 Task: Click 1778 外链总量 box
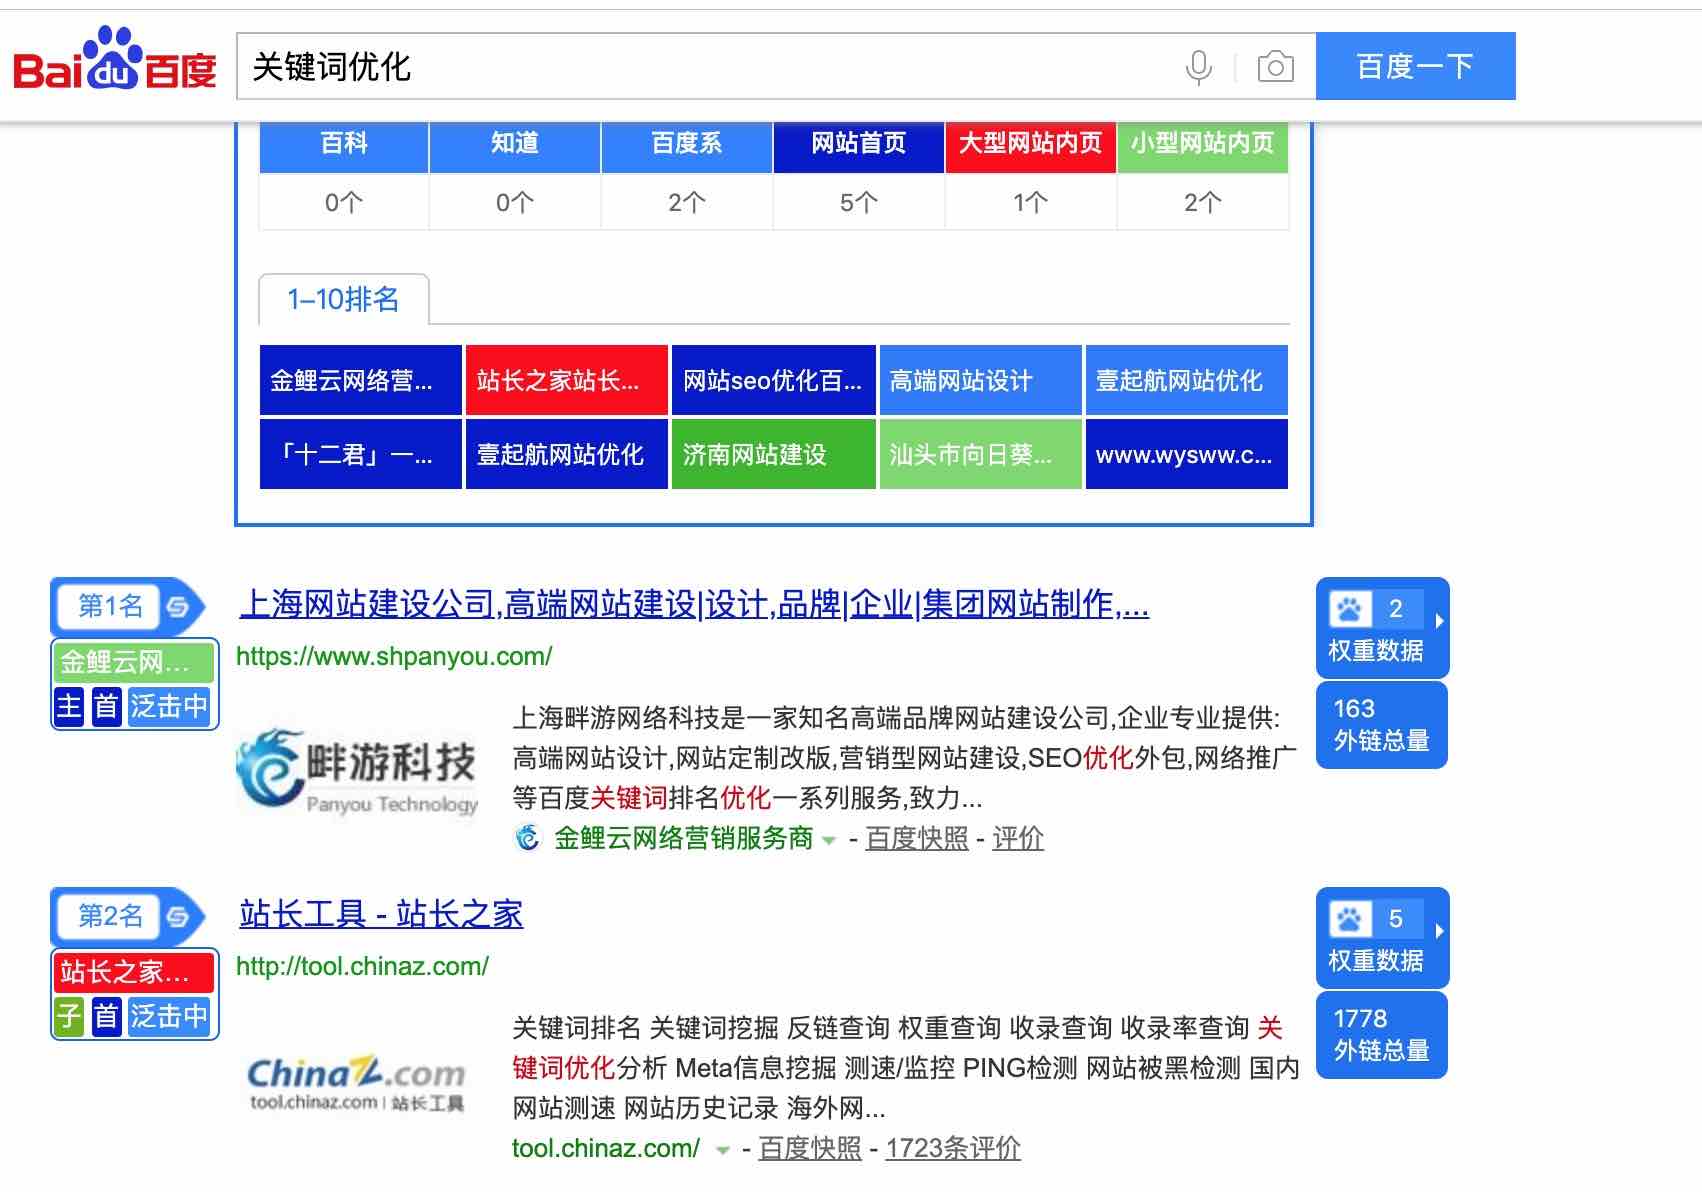[1382, 1035]
